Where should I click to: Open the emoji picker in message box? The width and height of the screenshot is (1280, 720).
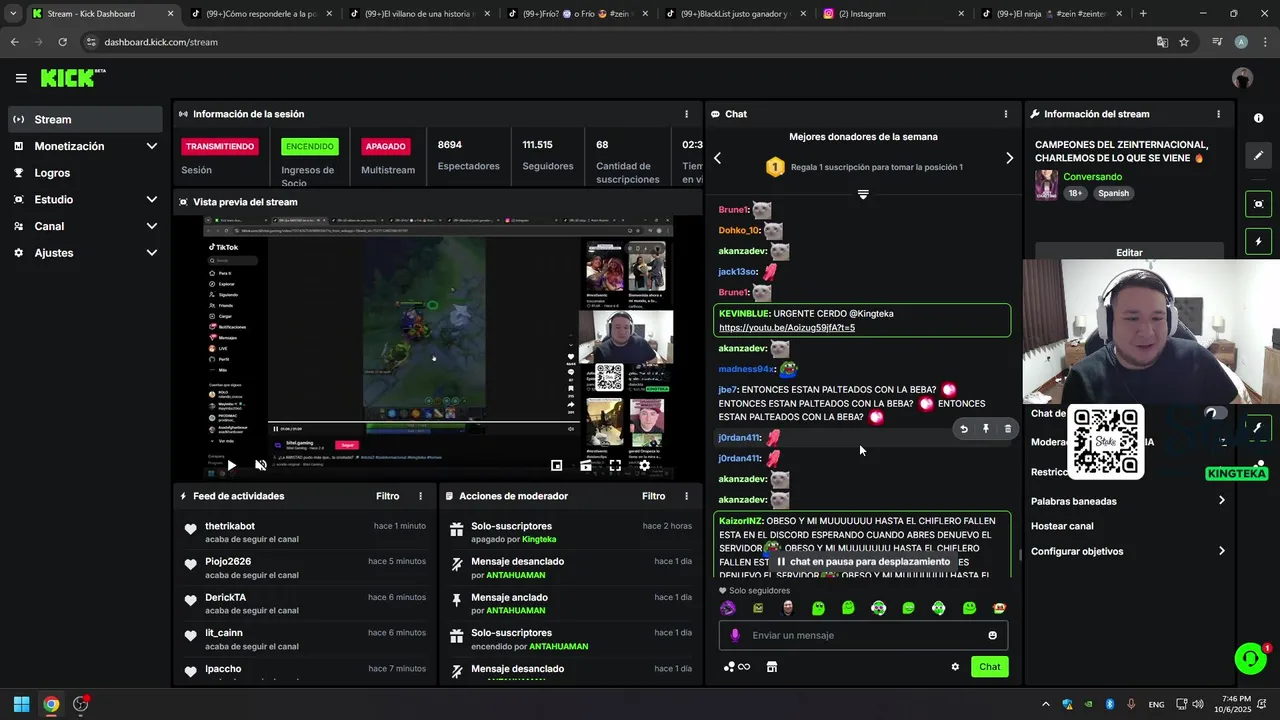click(992, 635)
